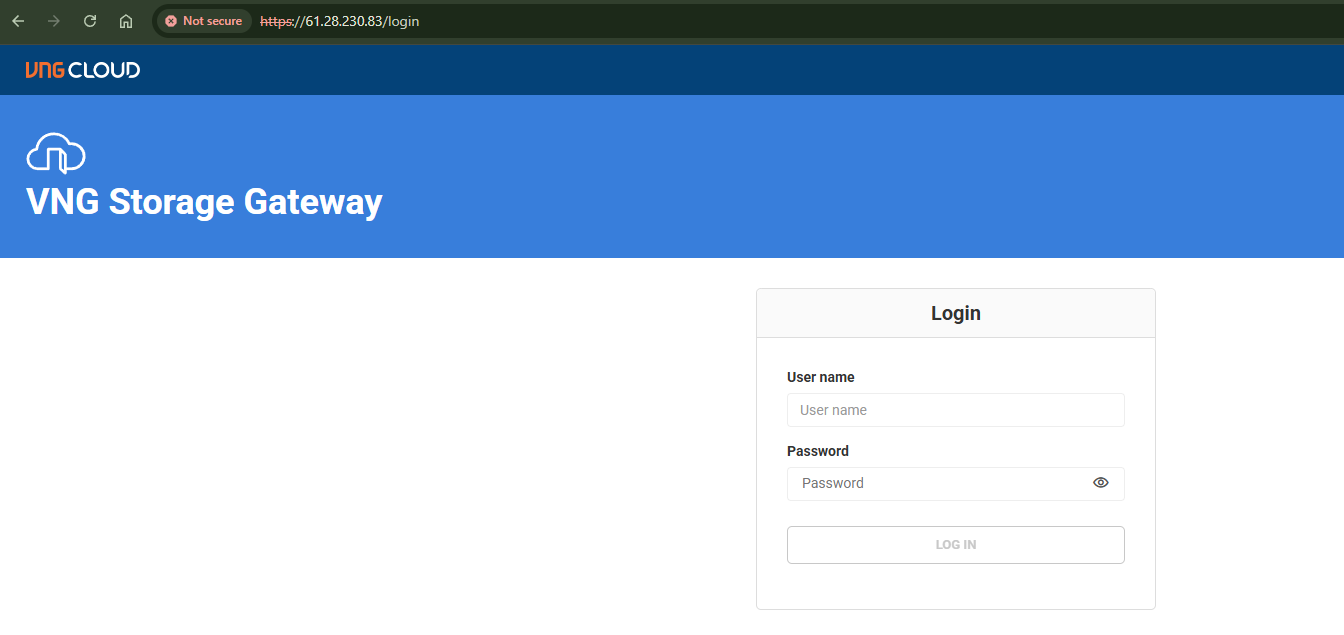Focus the User name input field
Screen dimensions: 1344x635
click(x=956, y=410)
